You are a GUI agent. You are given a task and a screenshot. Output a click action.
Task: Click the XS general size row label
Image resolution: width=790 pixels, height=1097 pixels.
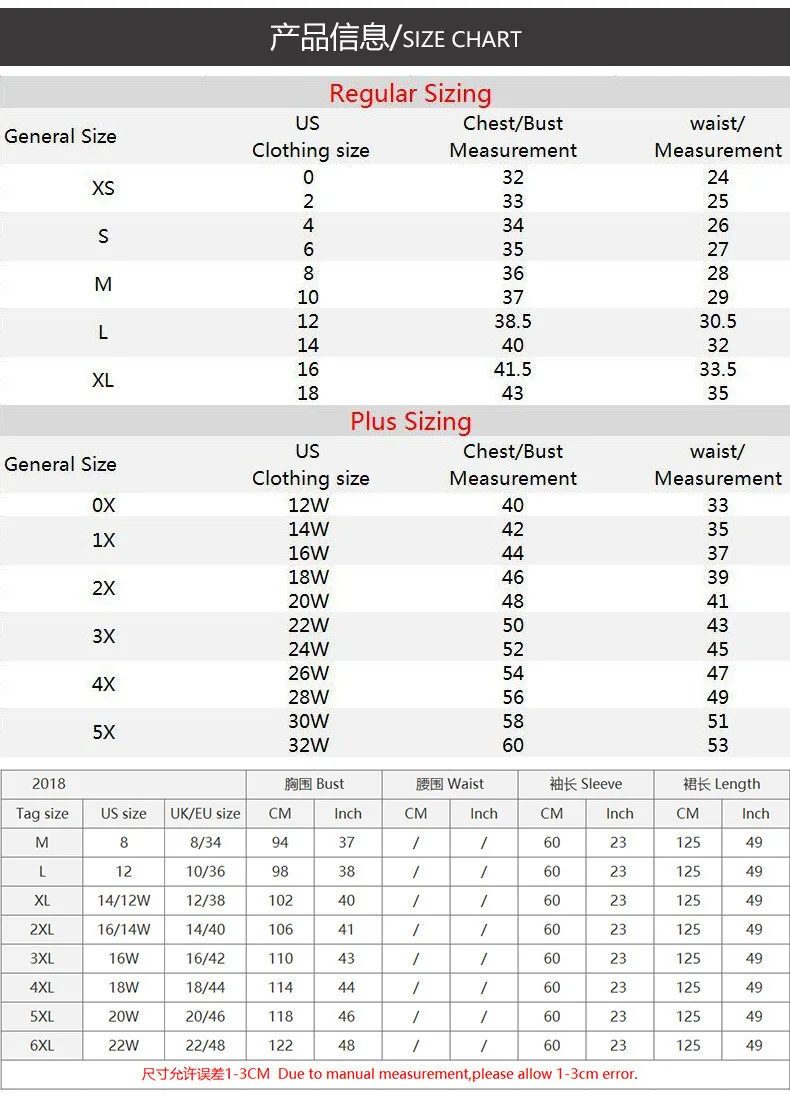coord(103,188)
